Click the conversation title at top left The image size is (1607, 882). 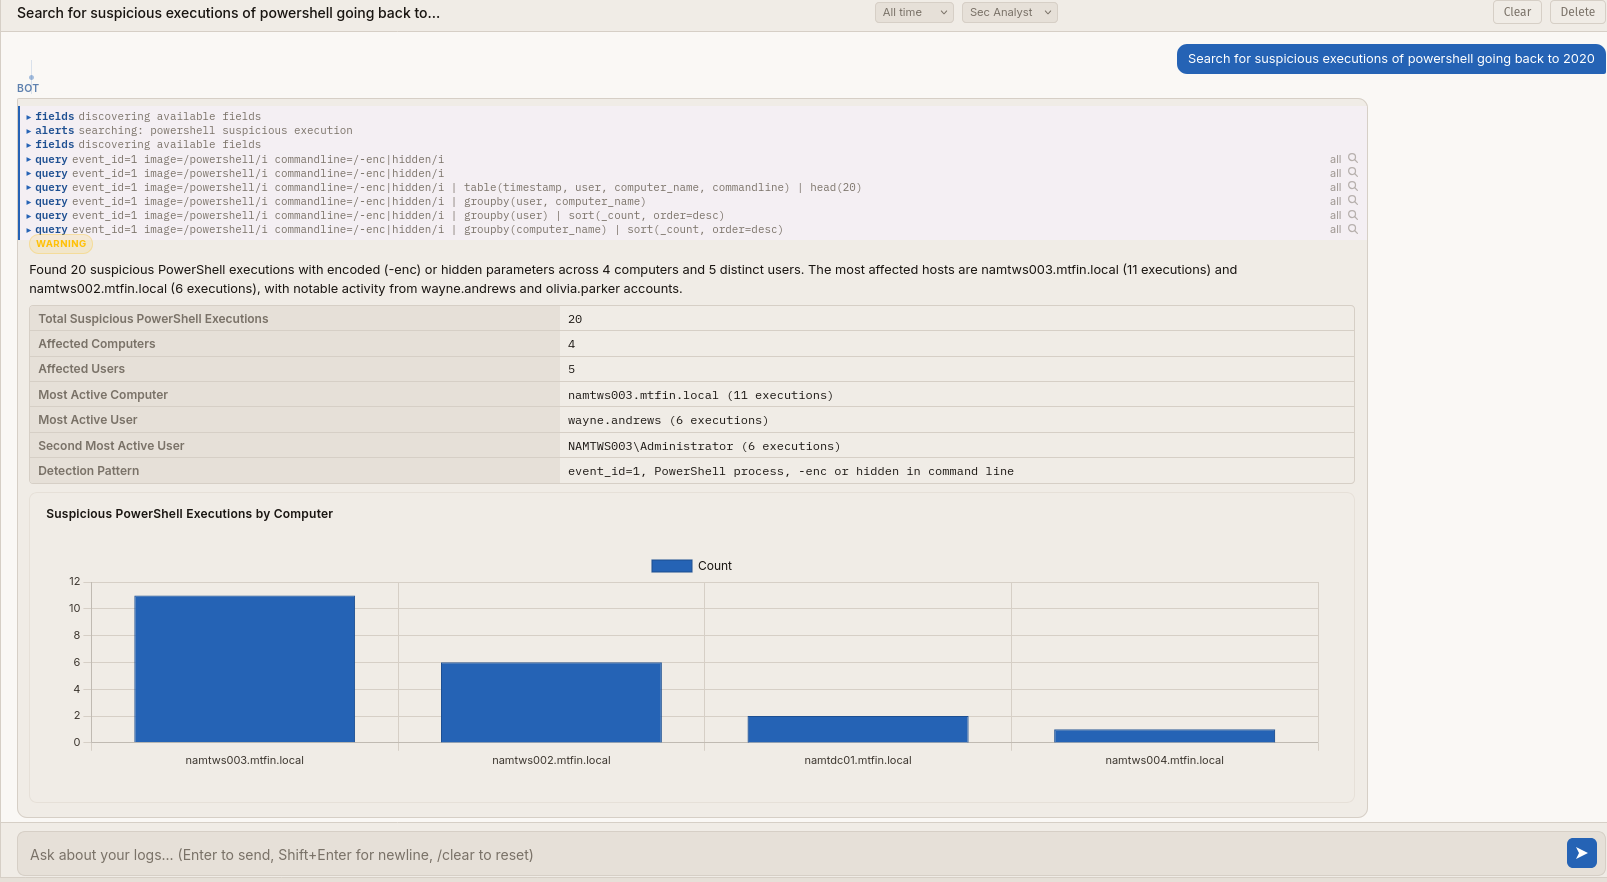click(x=228, y=13)
